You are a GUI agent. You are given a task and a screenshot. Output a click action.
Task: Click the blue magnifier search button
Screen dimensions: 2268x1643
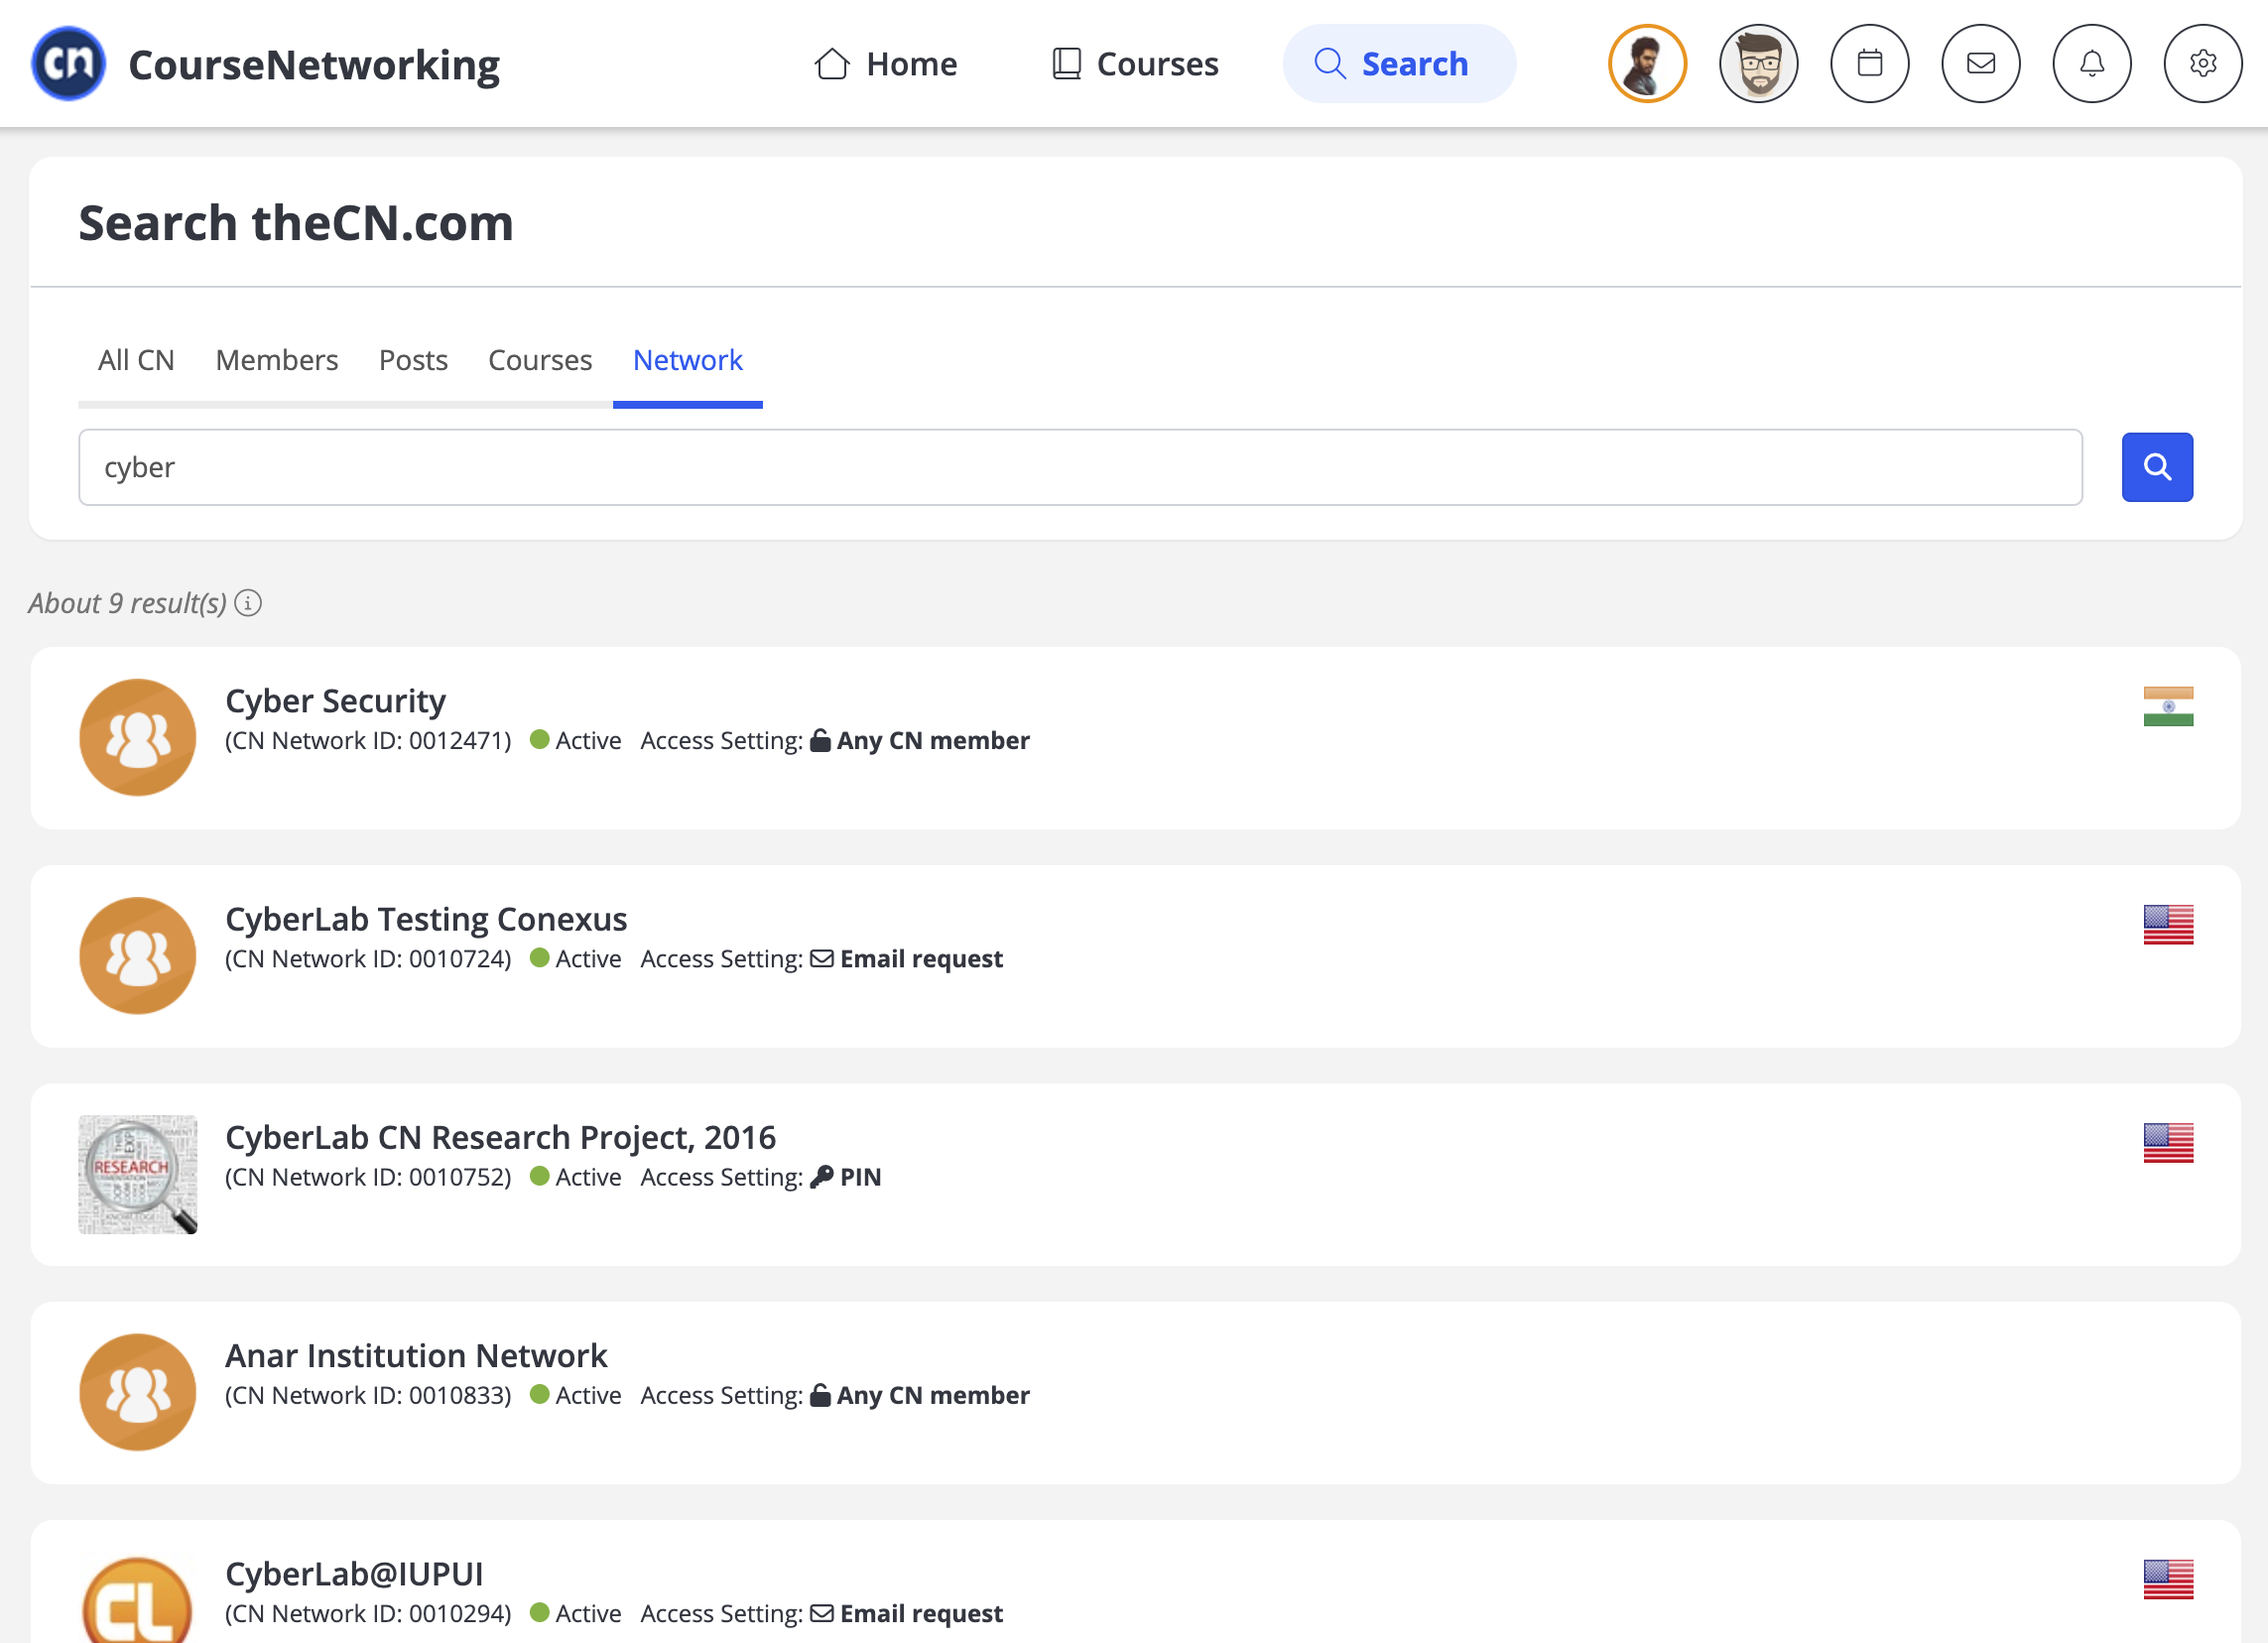[2157, 467]
